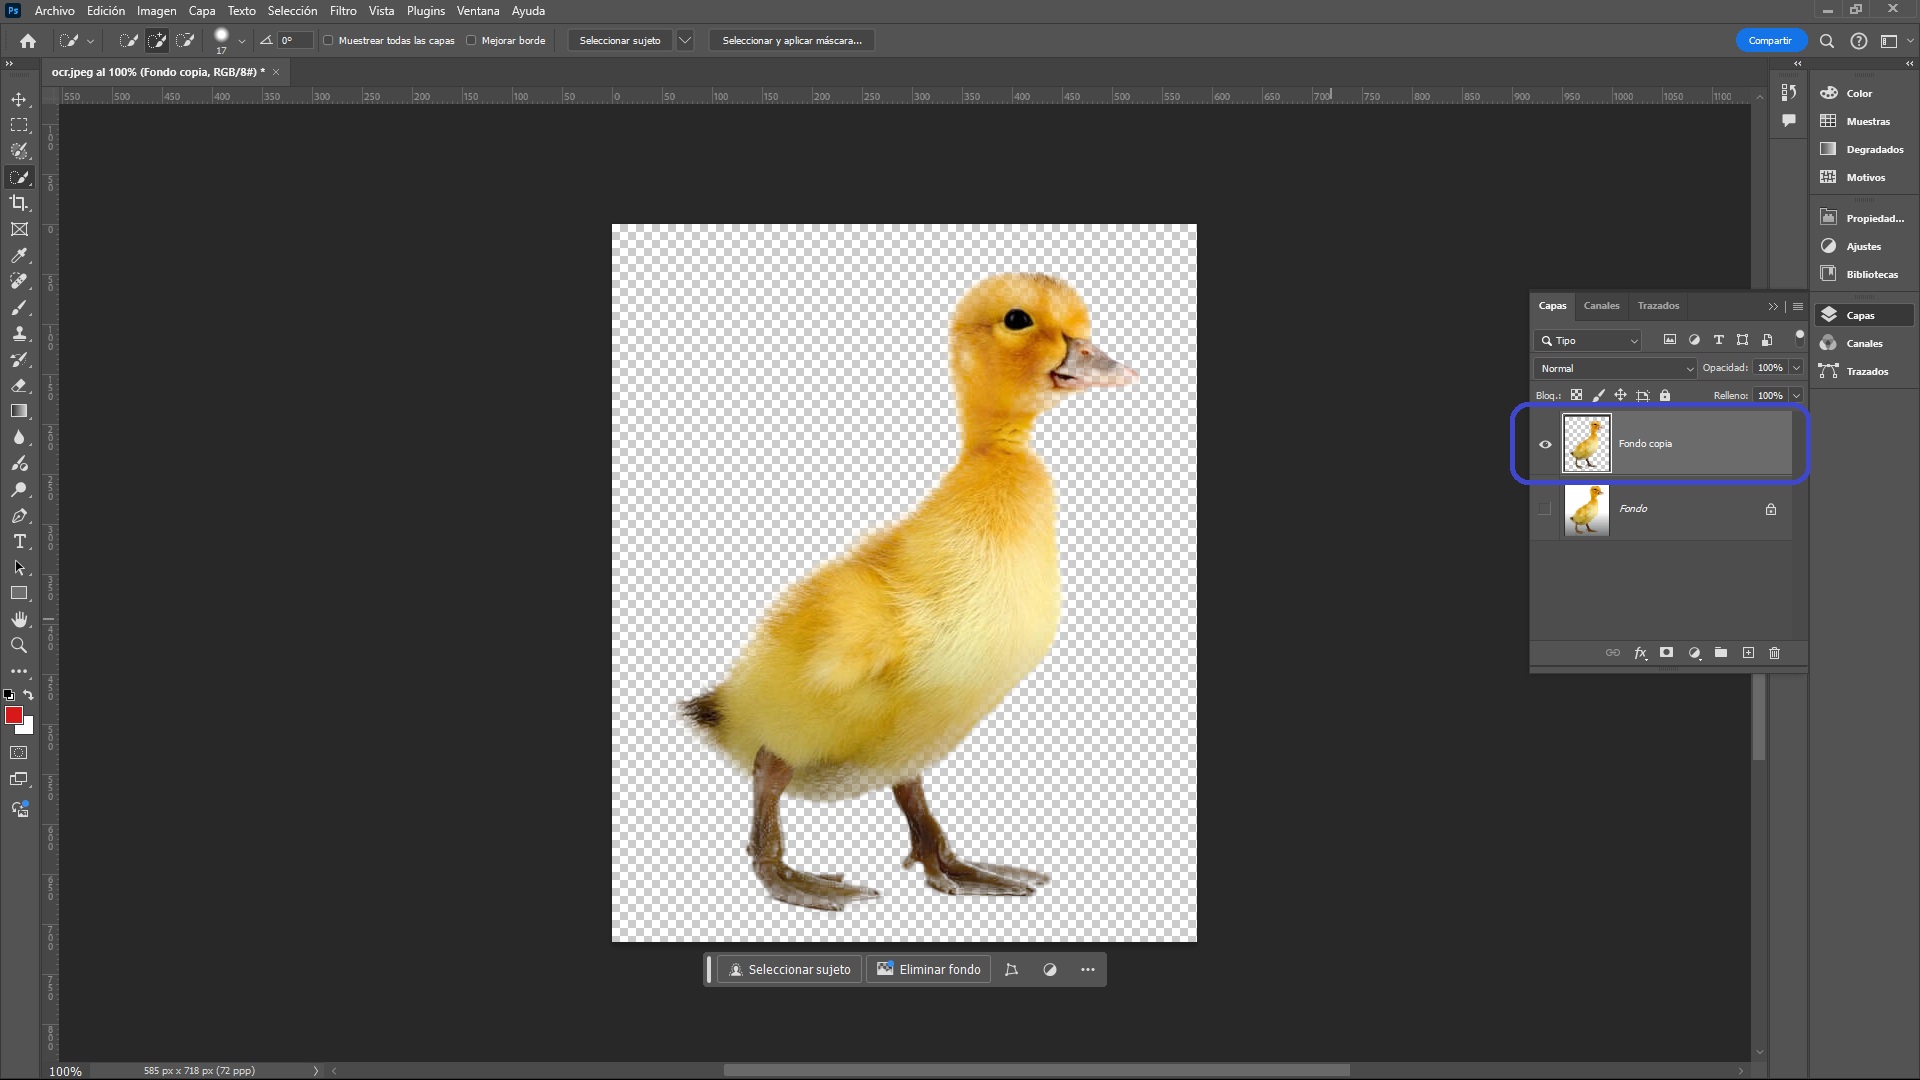1920x1080 pixels.
Task: Select the Pen tool
Action: (x=19, y=516)
